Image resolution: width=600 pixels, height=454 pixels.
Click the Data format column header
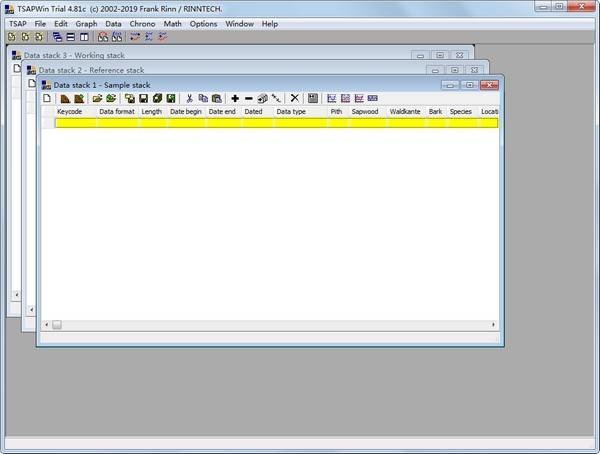(116, 111)
